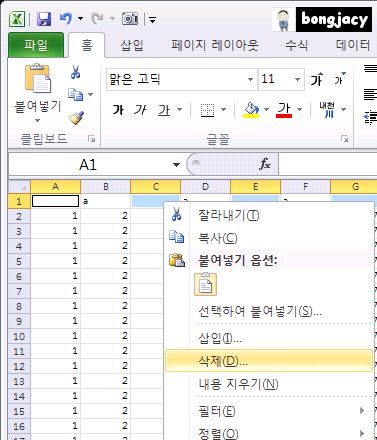This screenshot has height=440, width=377.
Task: Click the fx Insert Function button
Action: (265, 164)
